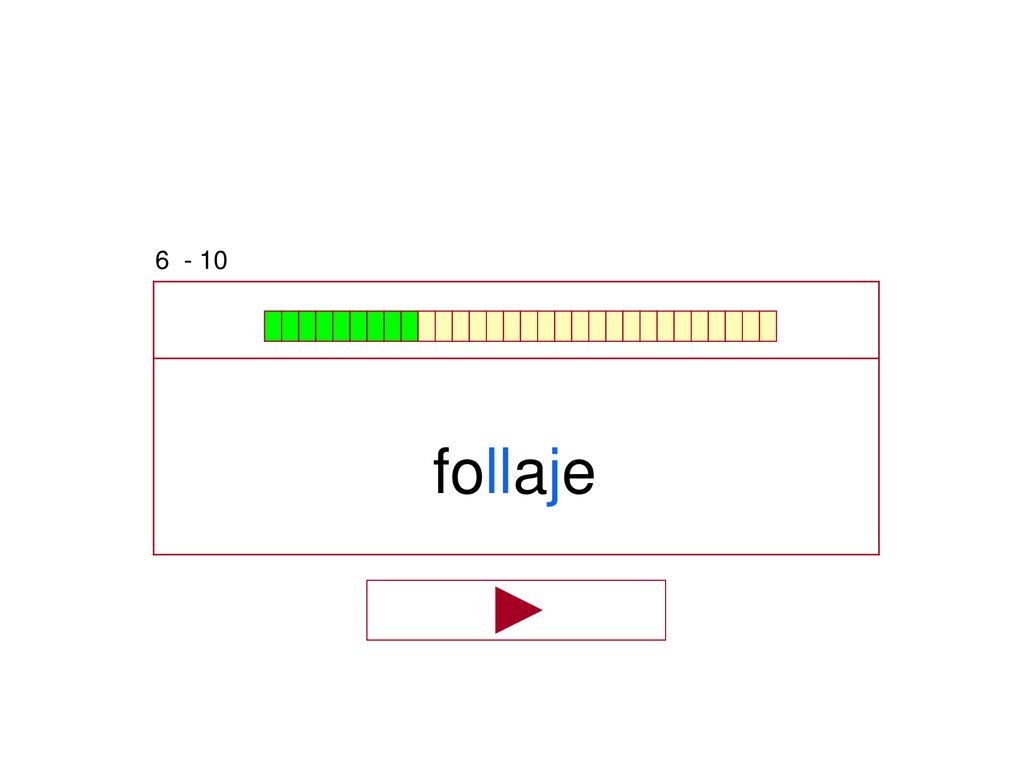Click the first cream-colored progress segment
Screen dimensions: 1024x768
coord(426,326)
